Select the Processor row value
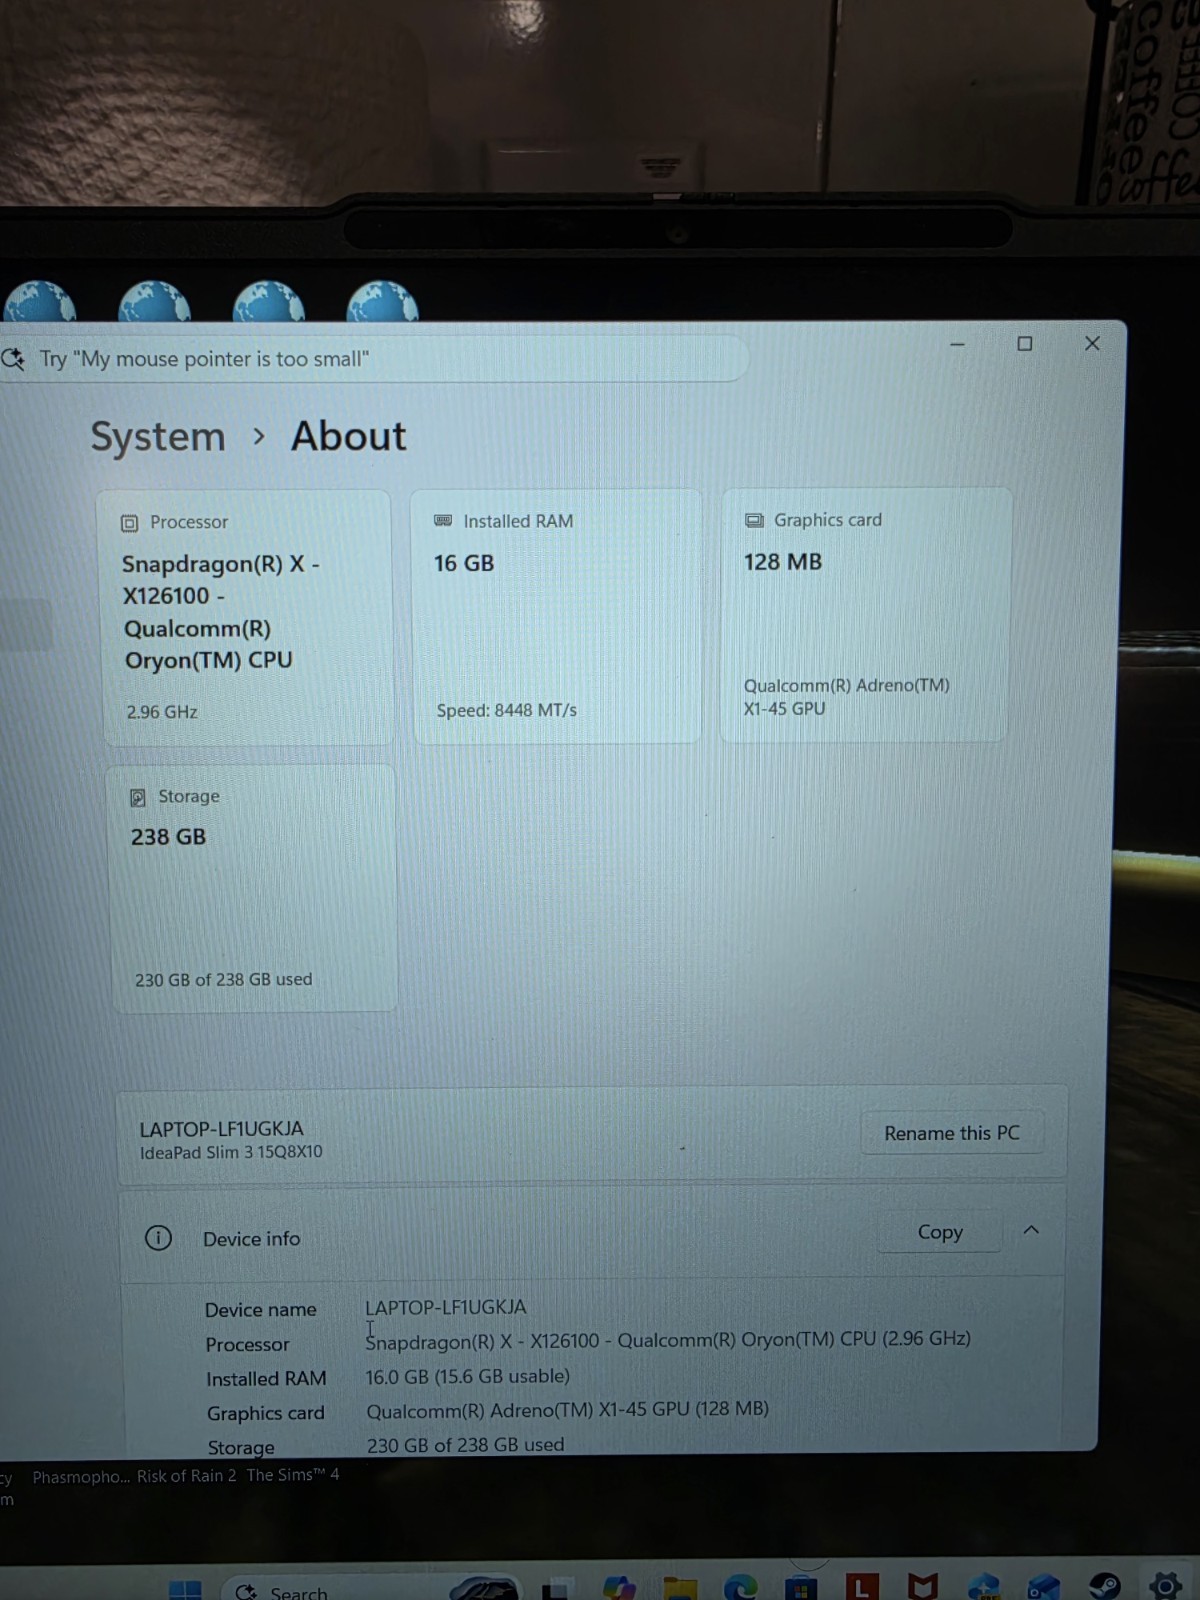The image size is (1200, 1600). click(668, 1340)
